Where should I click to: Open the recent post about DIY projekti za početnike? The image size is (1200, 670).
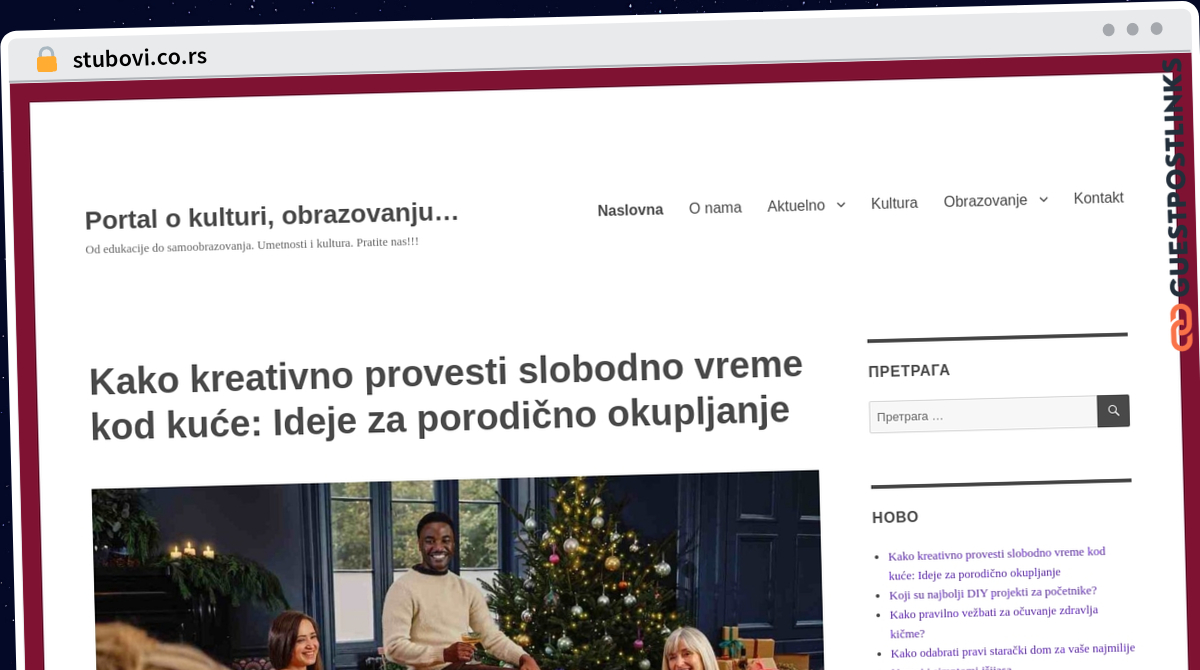tap(993, 592)
